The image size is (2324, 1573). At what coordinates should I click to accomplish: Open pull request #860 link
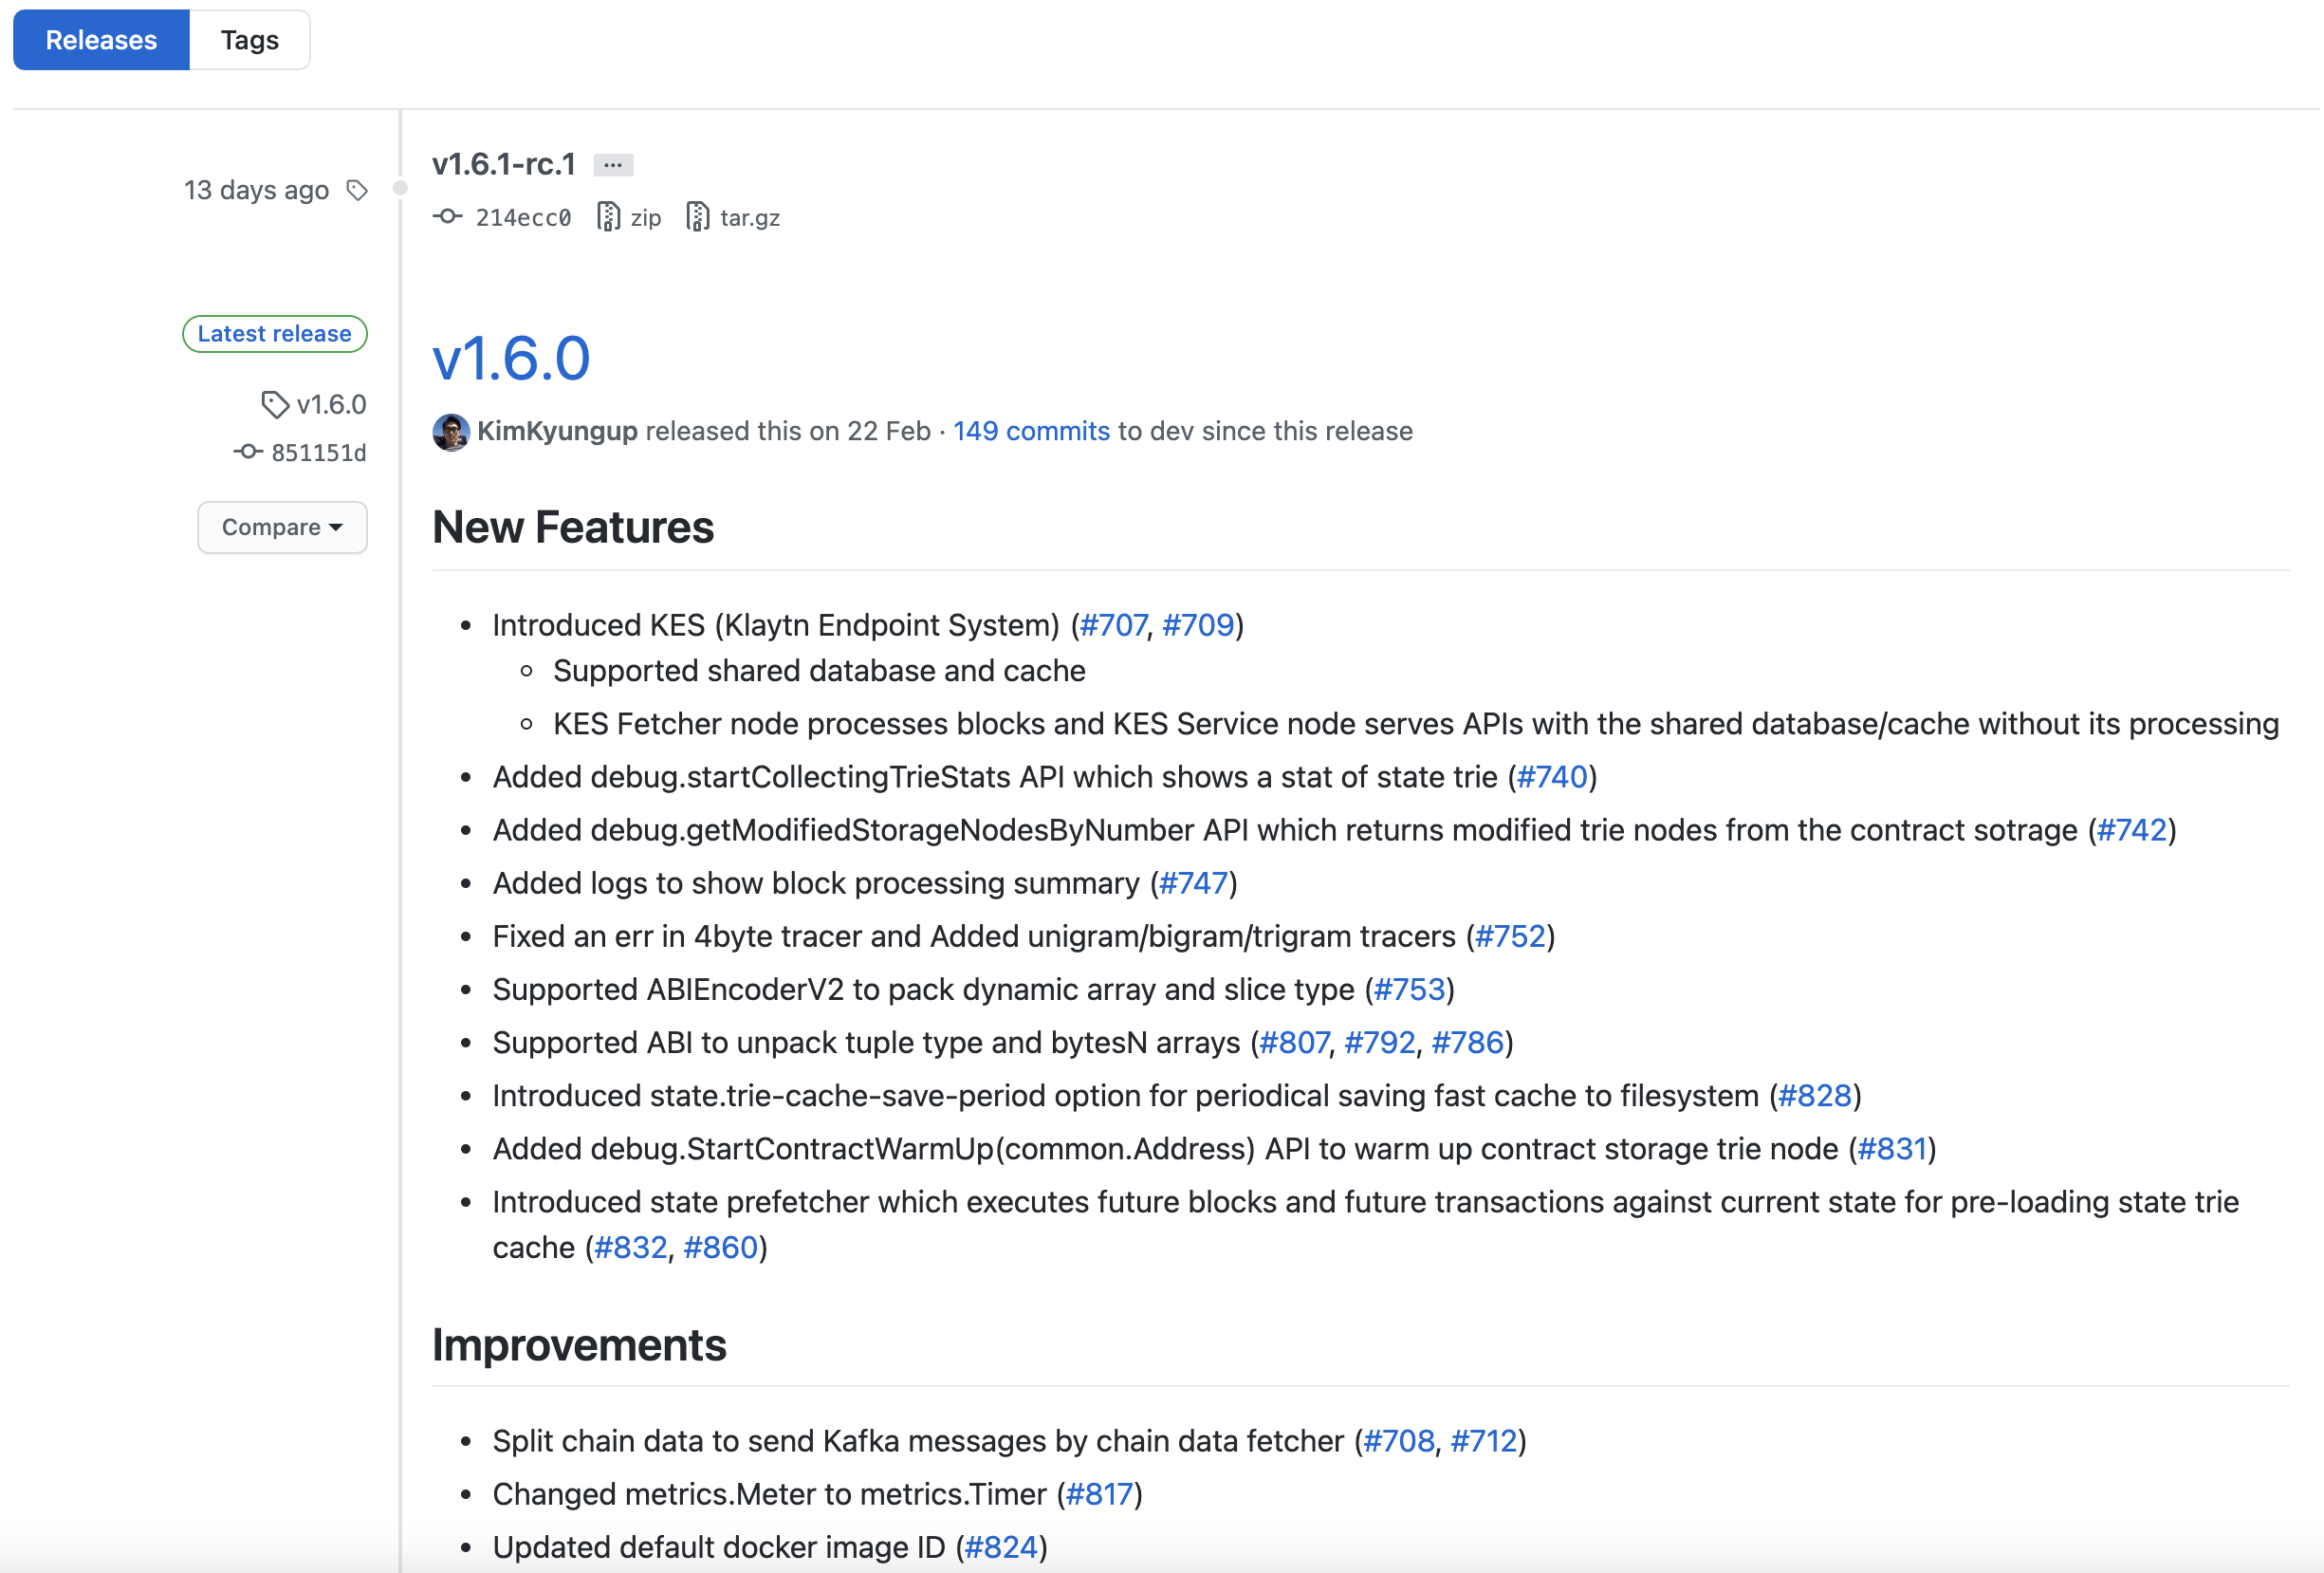tap(720, 1247)
